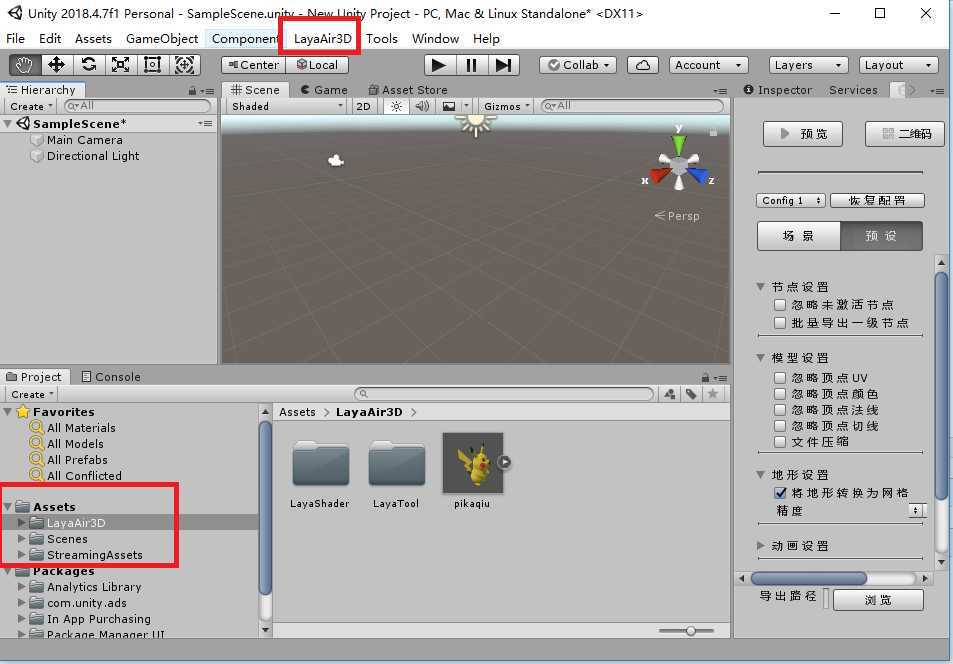Open the Shaded draw mode dropdown
The width and height of the screenshot is (953, 664).
pyautogui.click(x=287, y=106)
